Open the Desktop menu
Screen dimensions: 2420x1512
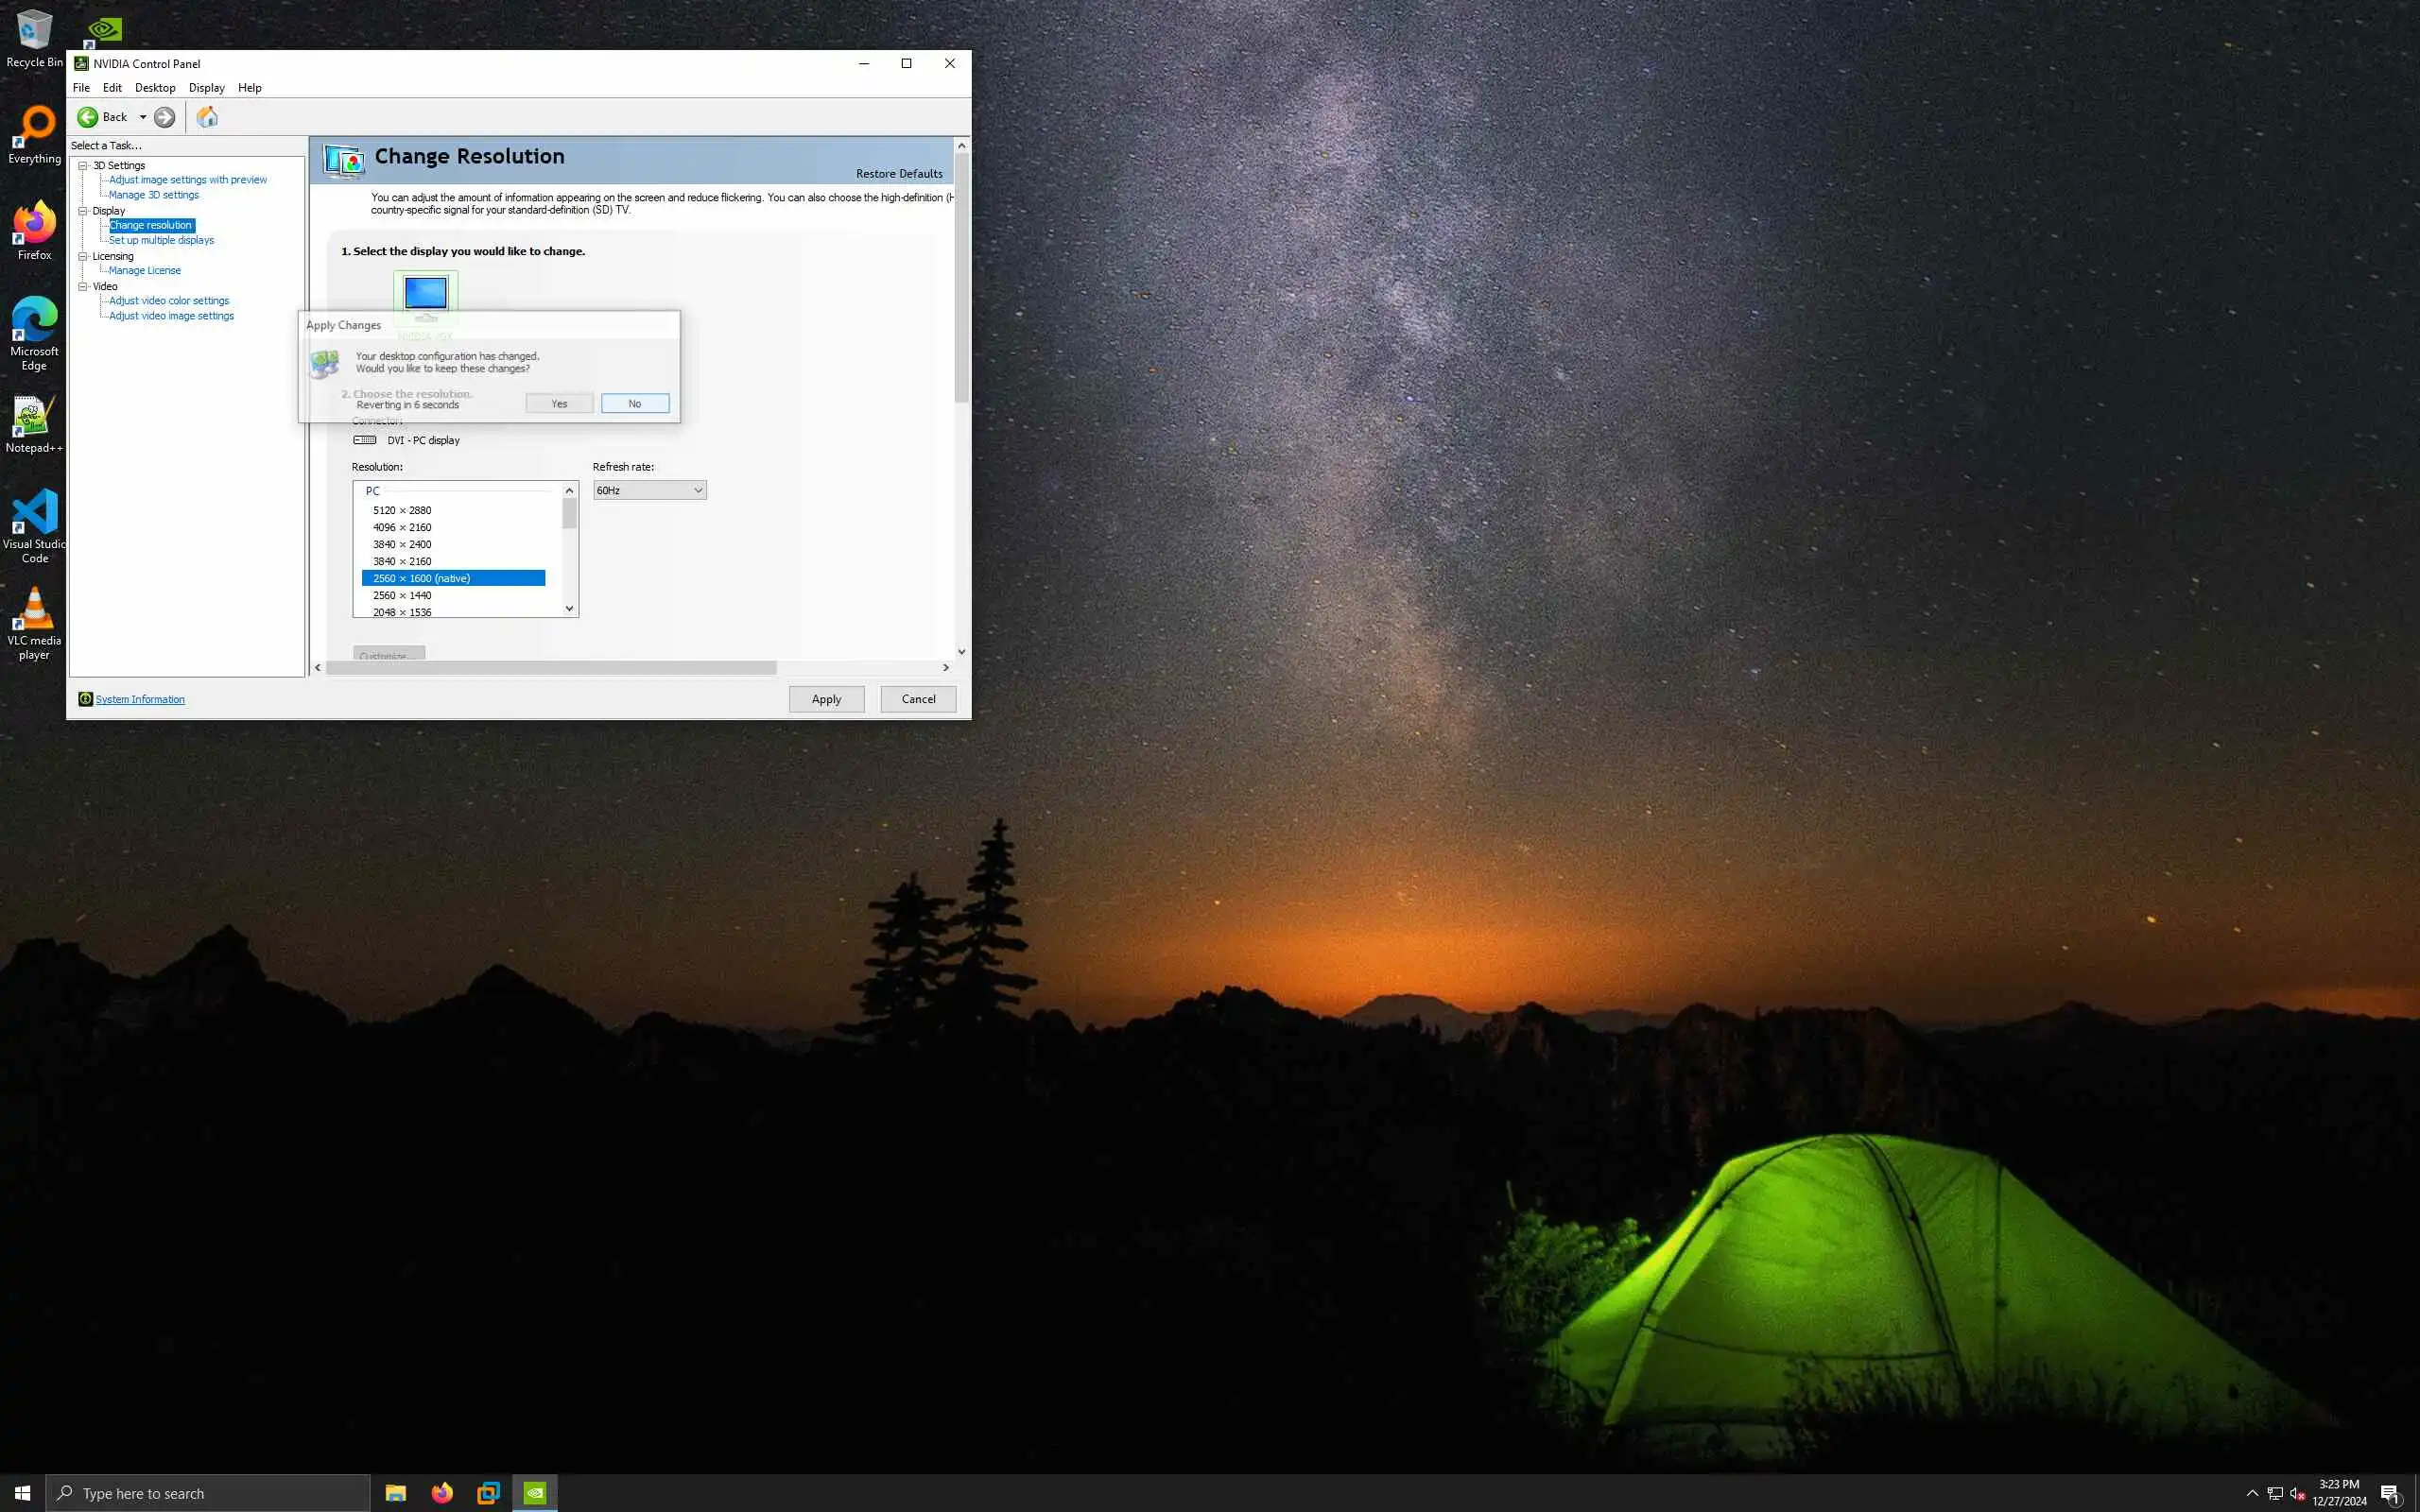point(155,88)
